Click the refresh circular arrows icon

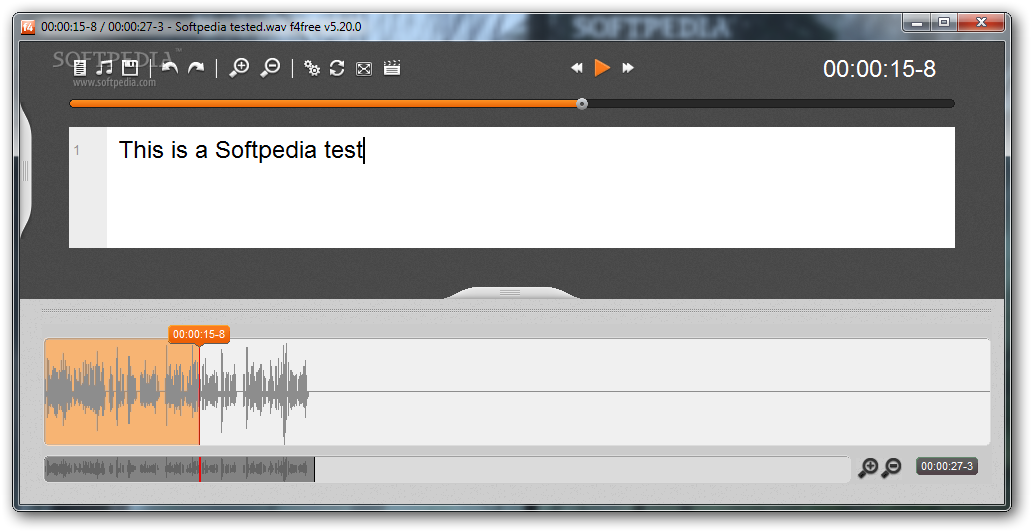pos(337,68)
